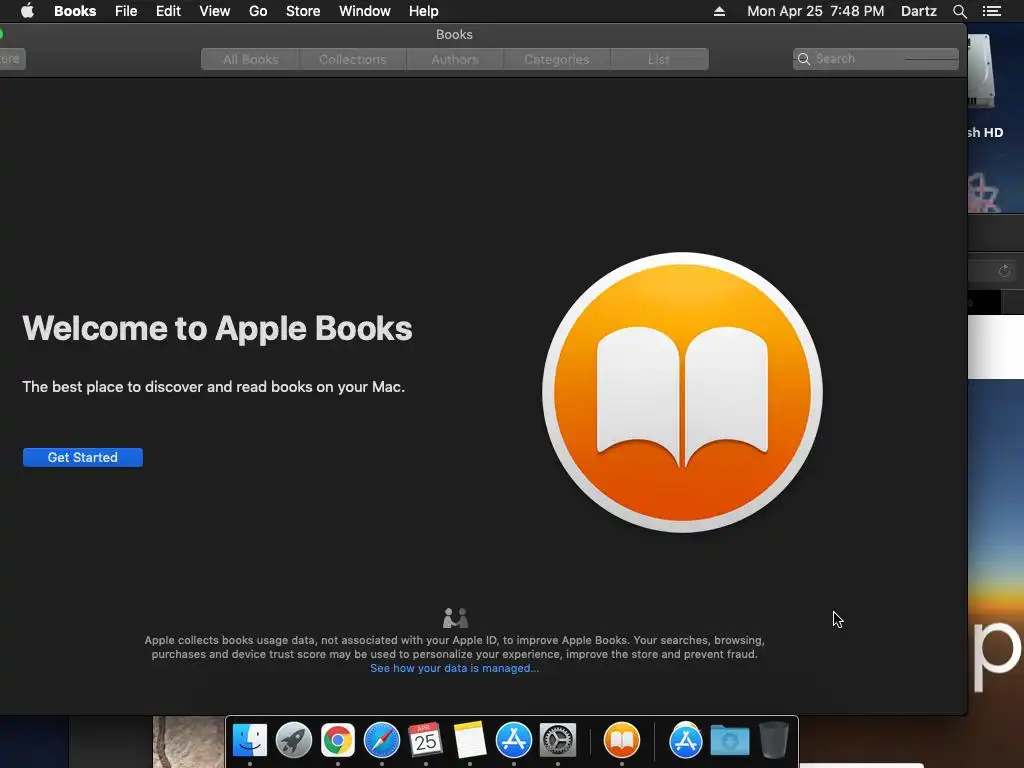
Task: Click the magnifier icon in Books search field
Action: point(804,59)
